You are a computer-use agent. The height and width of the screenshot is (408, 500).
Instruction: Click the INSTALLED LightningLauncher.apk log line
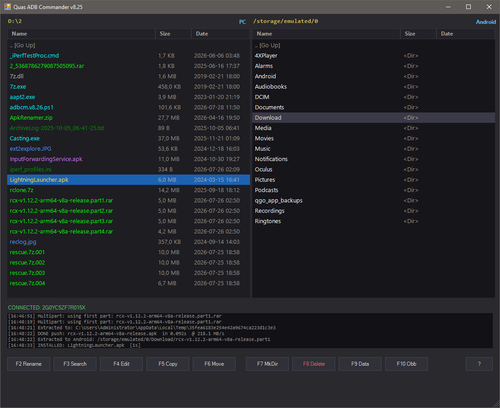tap(74, 345)
